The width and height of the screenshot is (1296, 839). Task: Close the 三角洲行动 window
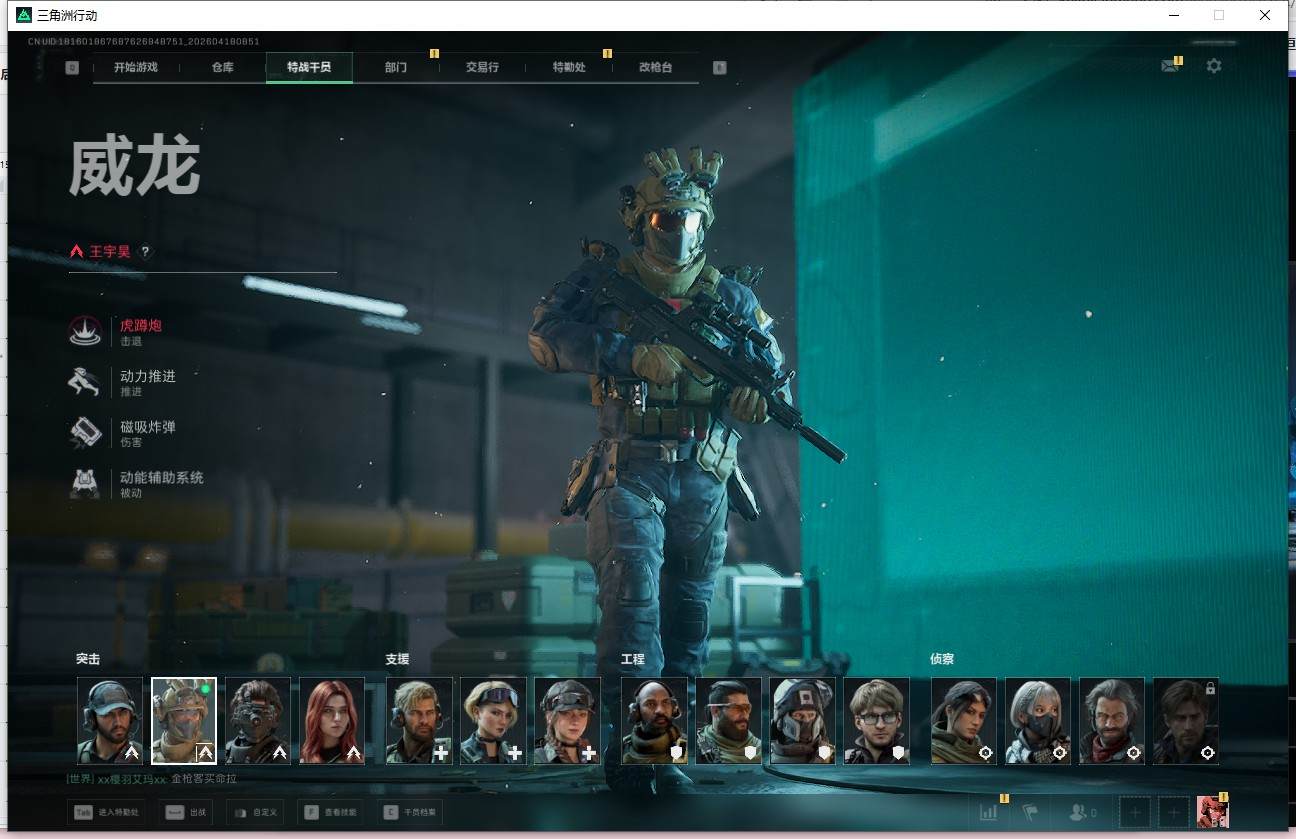tap(1265, 15)
